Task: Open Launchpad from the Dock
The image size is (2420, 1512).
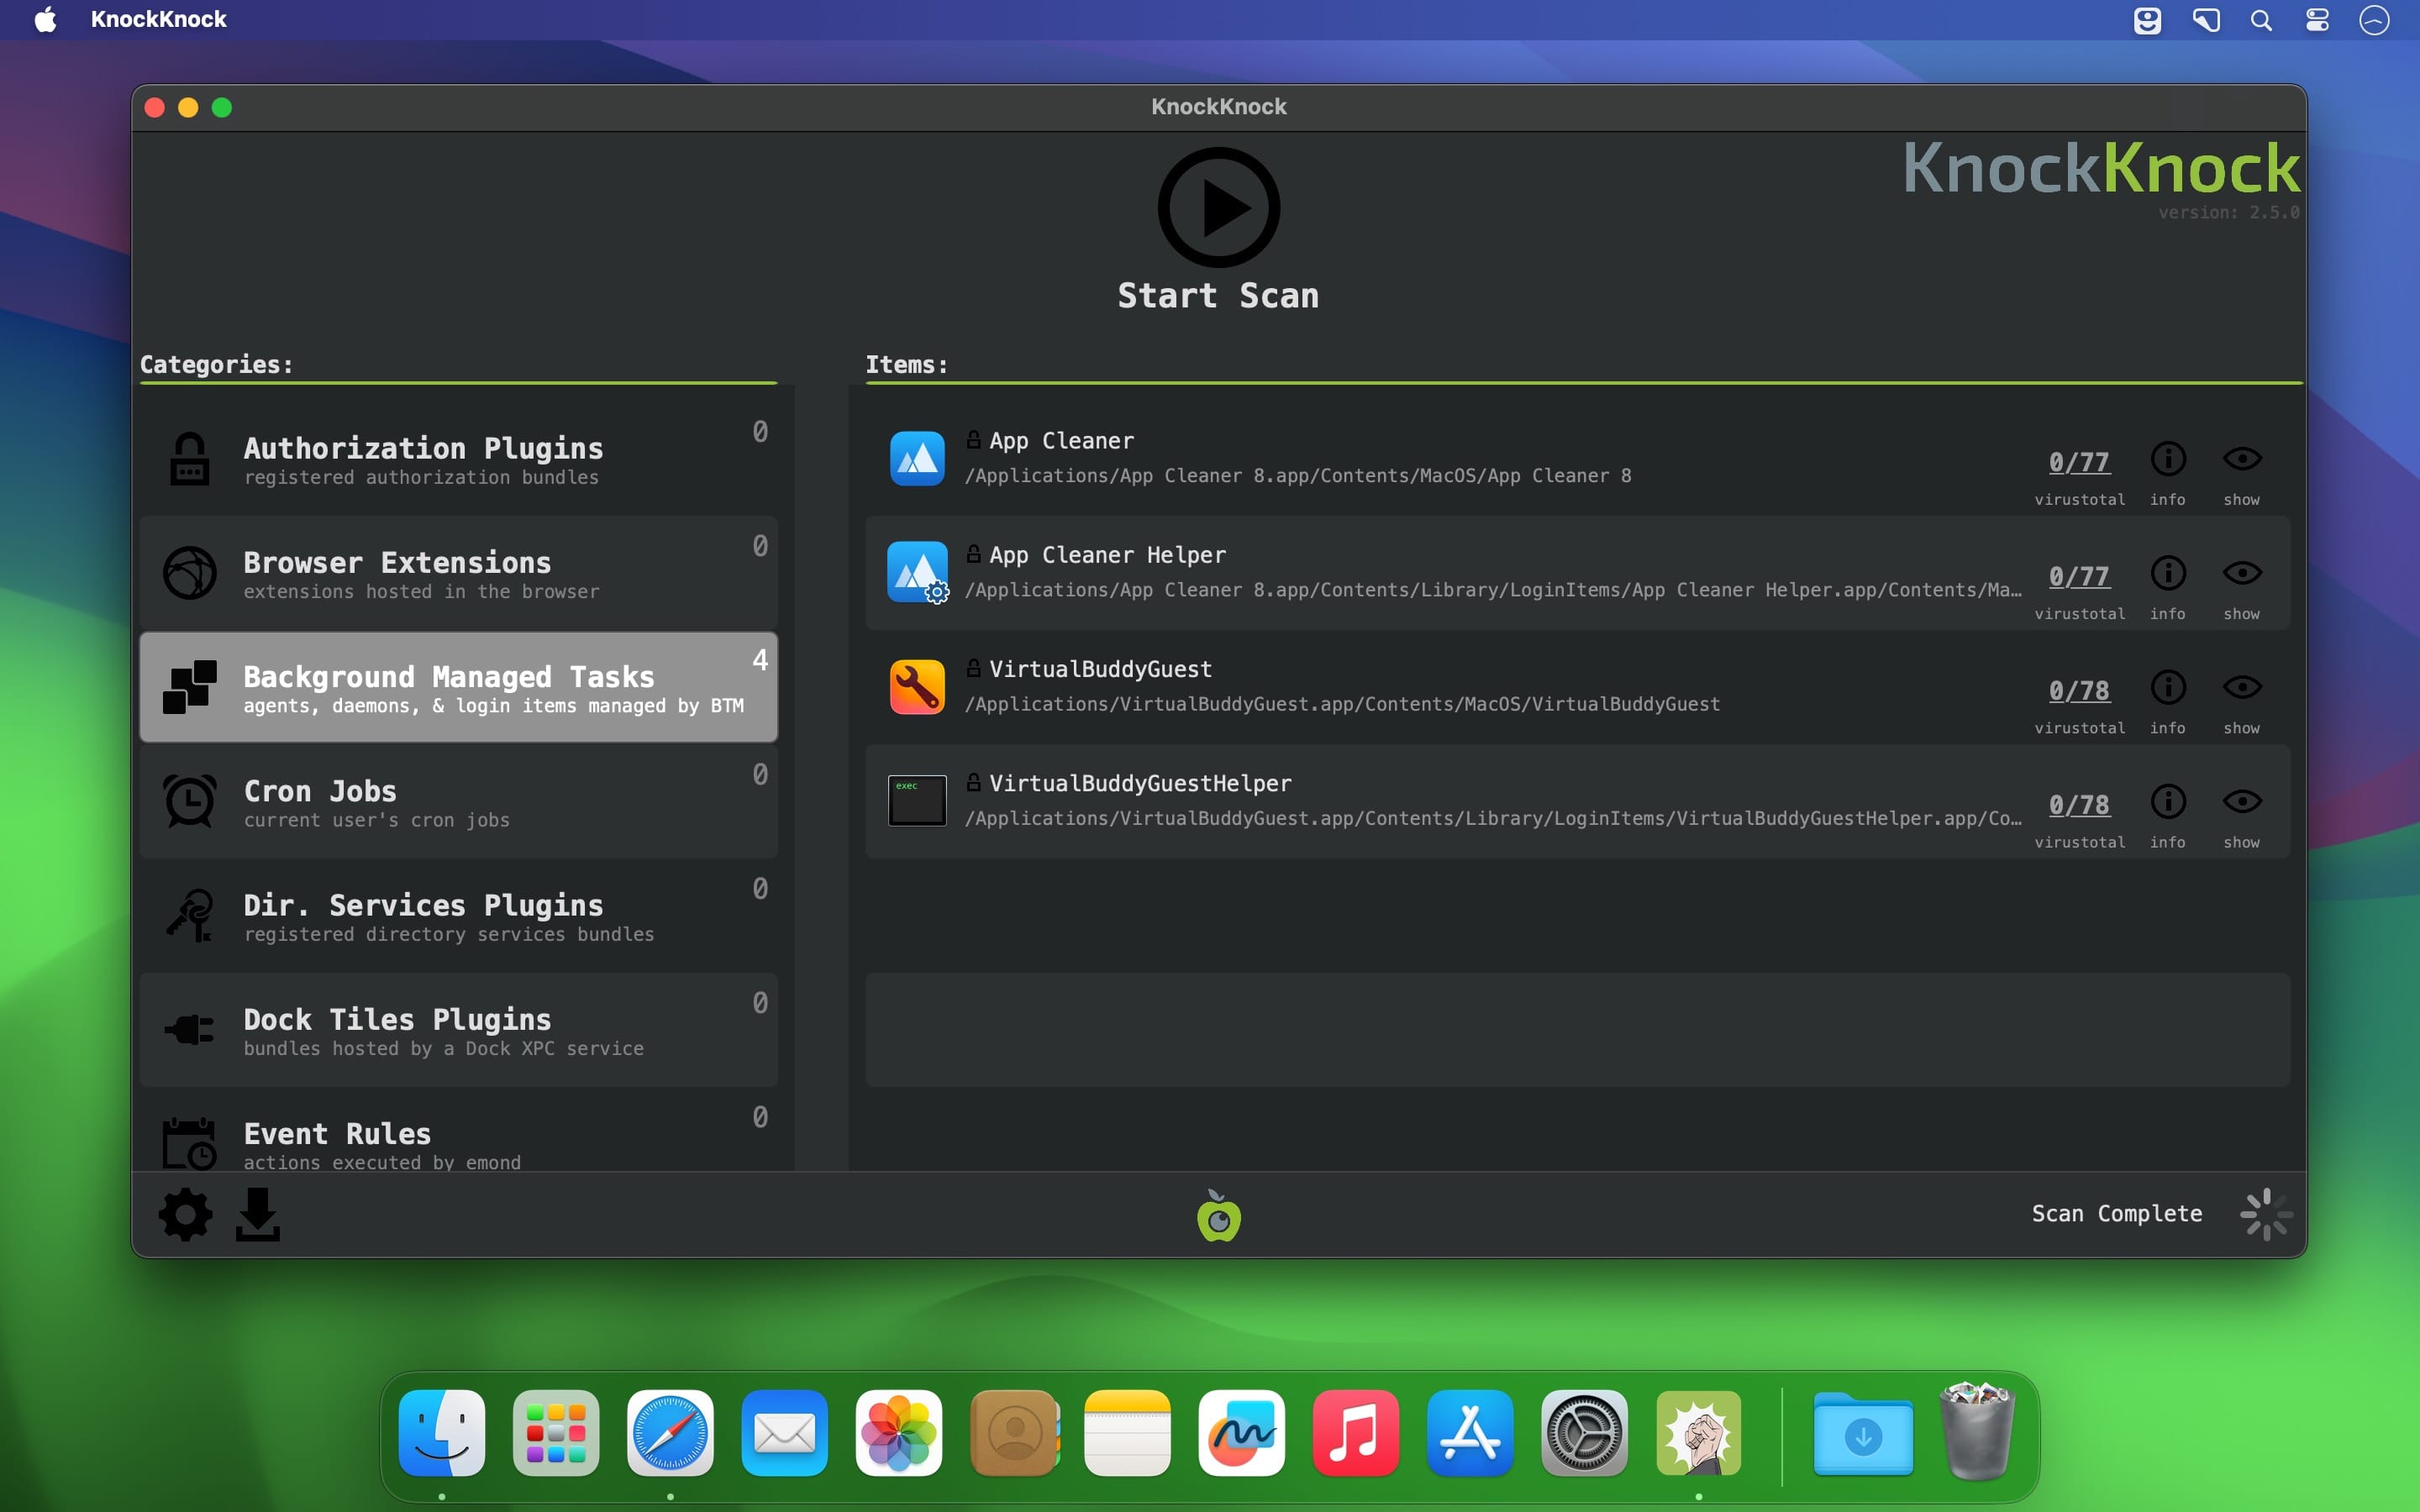Action: (556, 1433)
